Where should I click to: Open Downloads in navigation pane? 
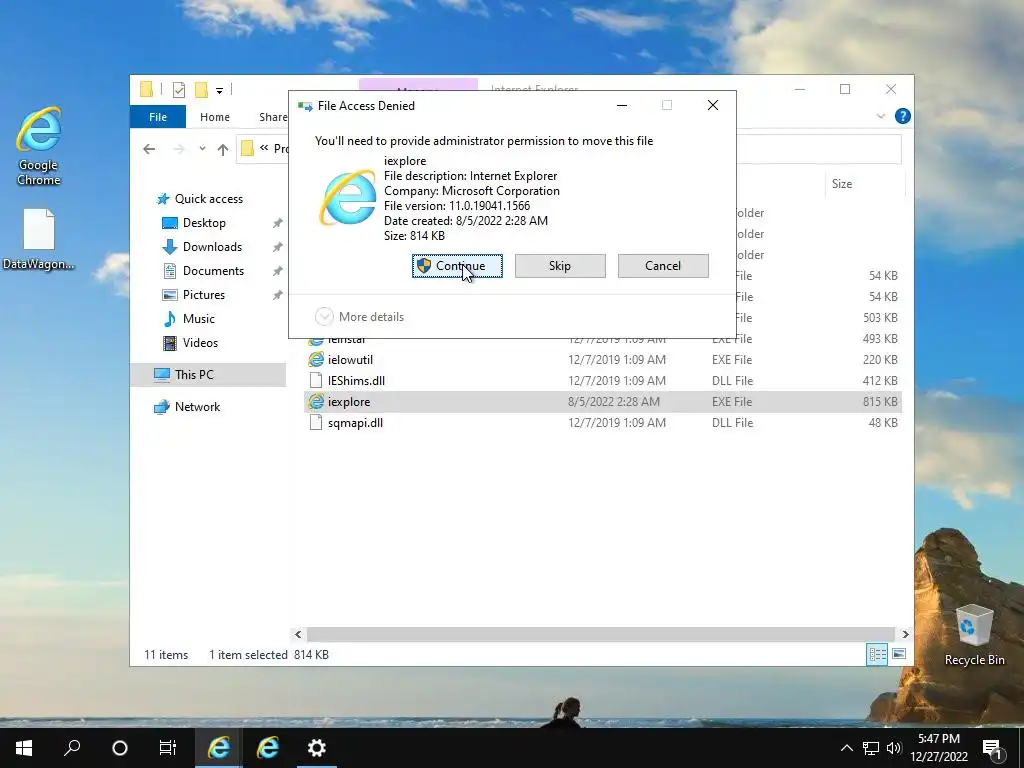coord(212,247)
